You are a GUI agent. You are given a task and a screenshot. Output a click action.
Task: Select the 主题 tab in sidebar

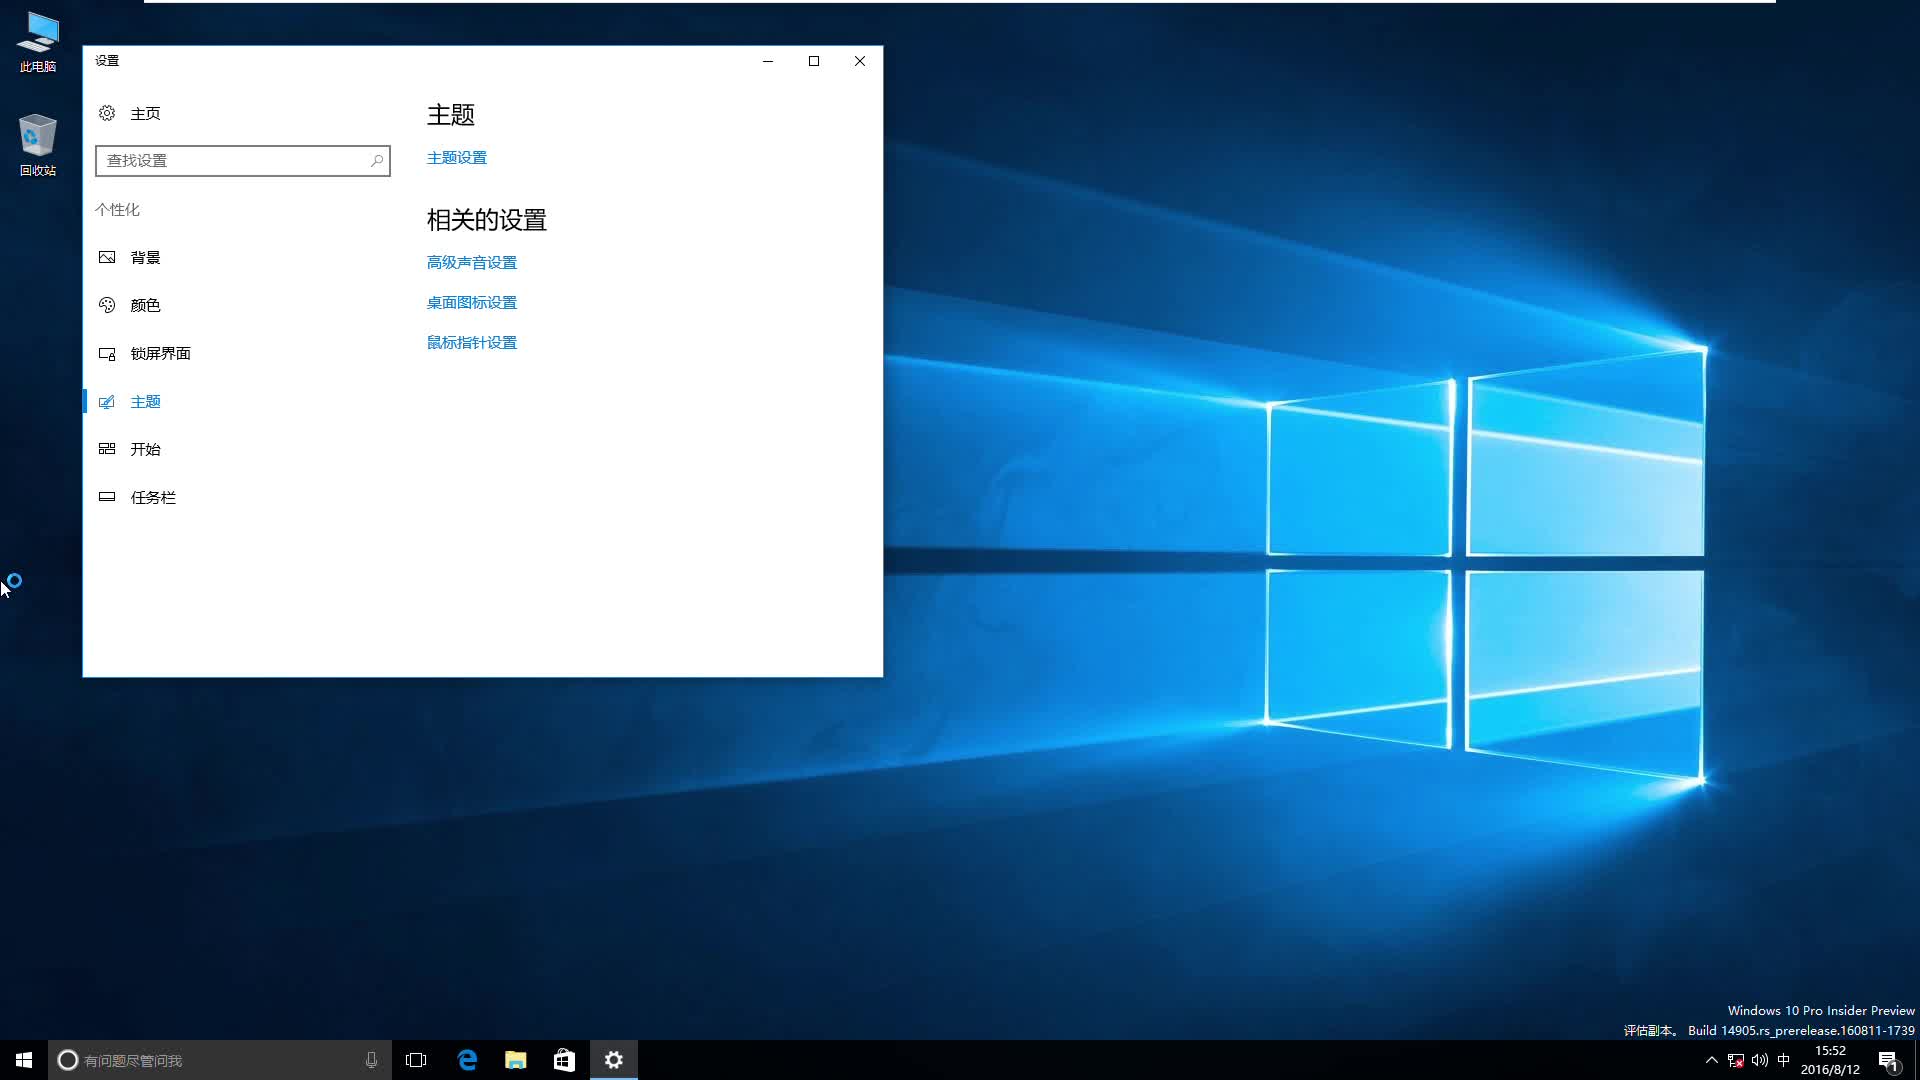(146, 401)
